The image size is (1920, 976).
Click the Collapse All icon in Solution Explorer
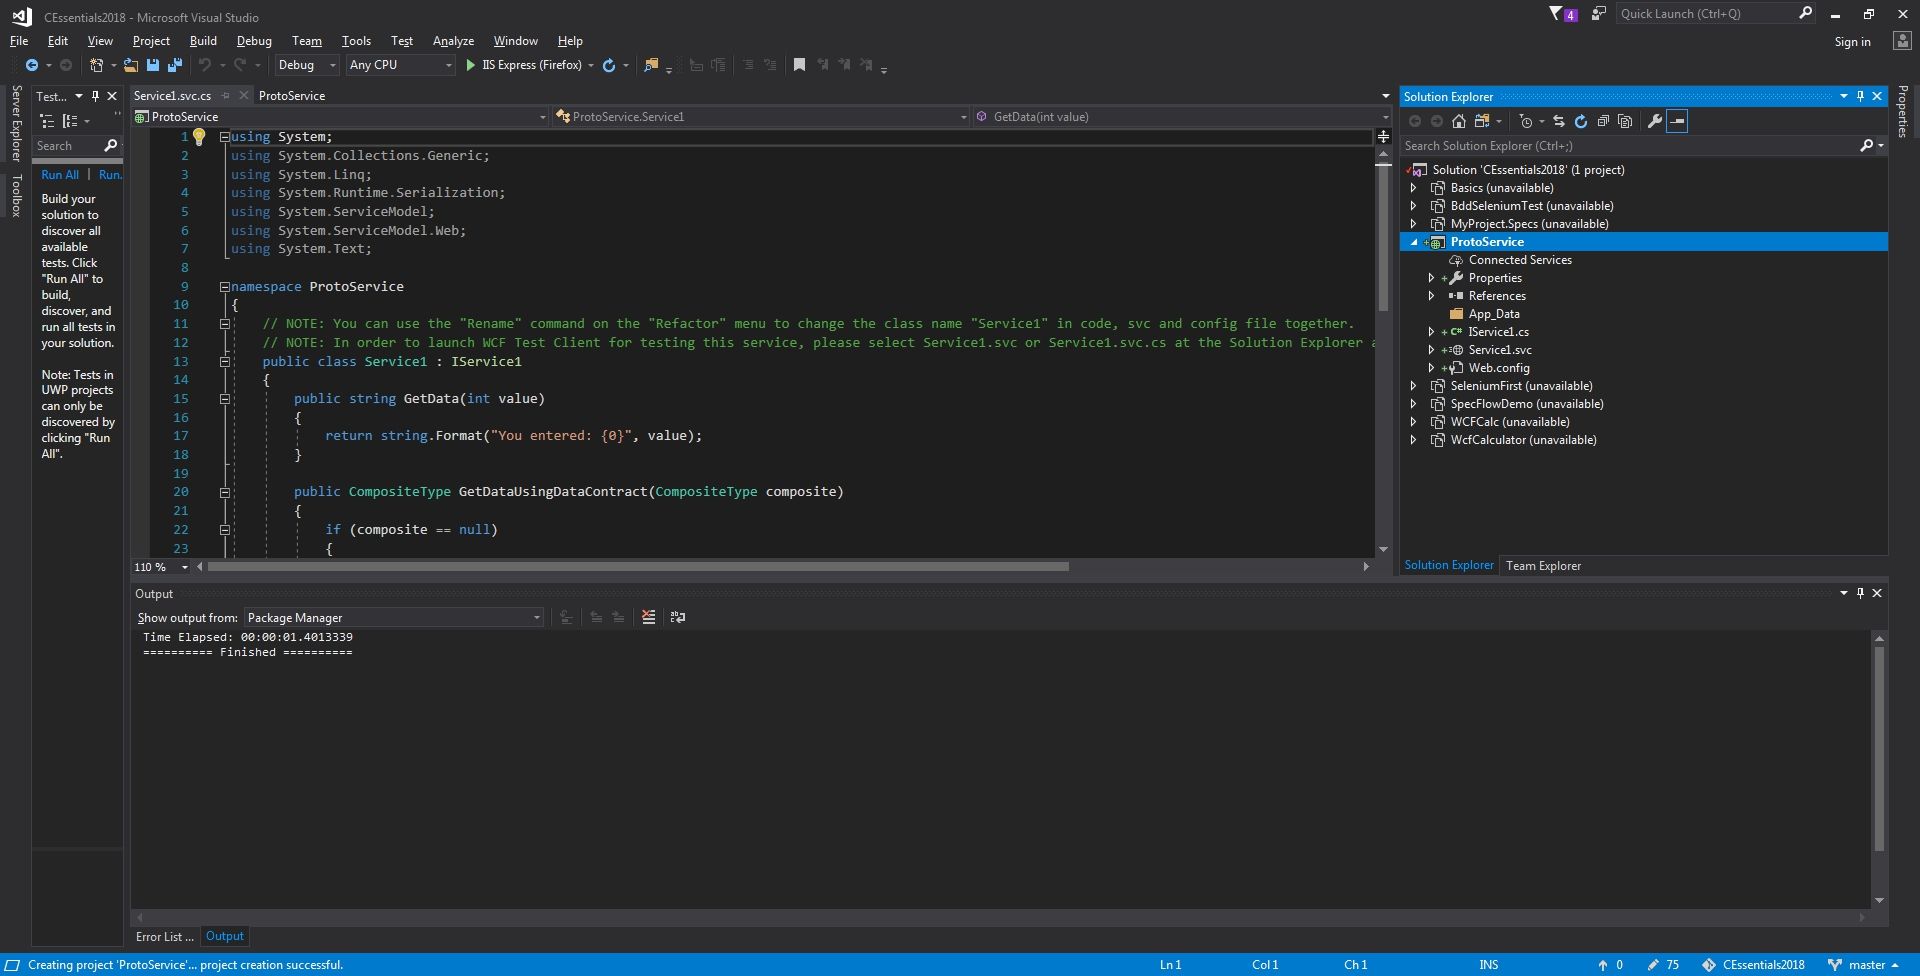pos(1603,121)
